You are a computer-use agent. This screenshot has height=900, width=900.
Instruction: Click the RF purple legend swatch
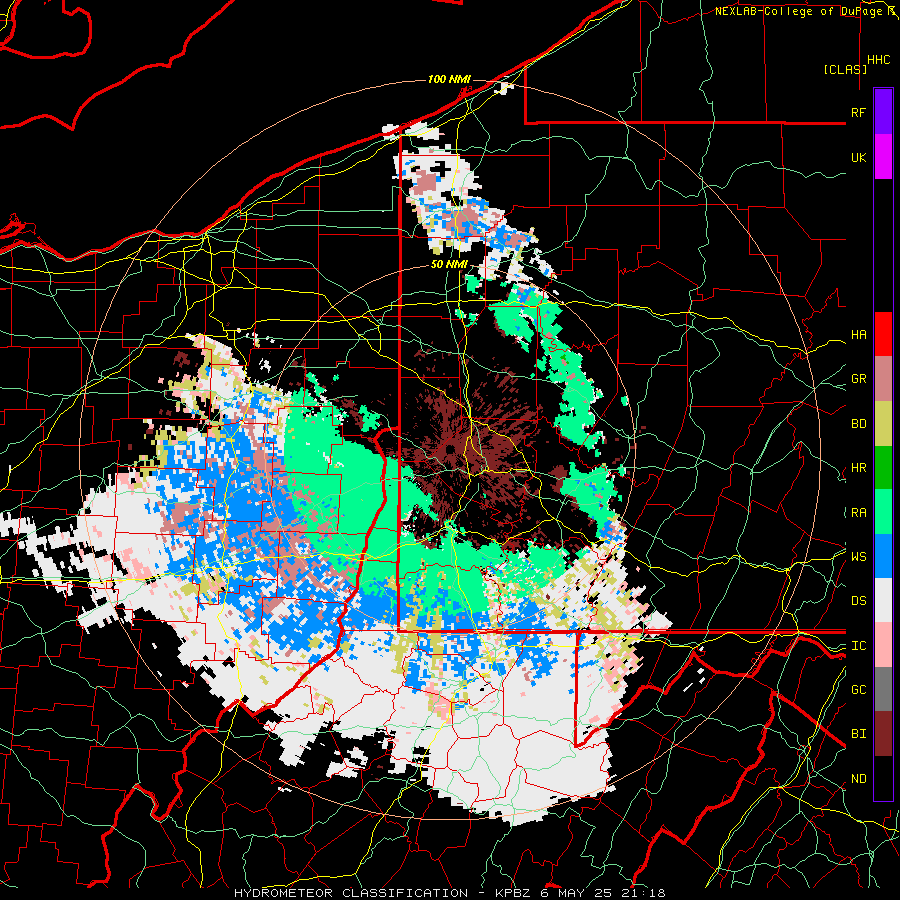[x=883, y=112]
